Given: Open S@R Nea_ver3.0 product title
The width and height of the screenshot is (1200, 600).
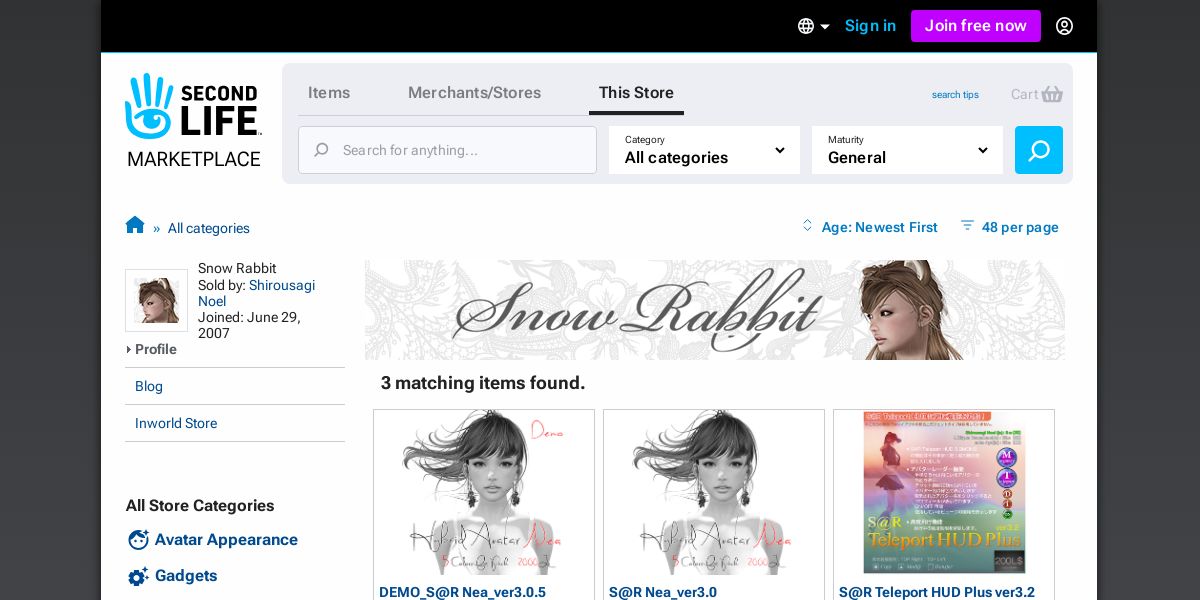Looking at the screenshot, I should pos(663,592).
